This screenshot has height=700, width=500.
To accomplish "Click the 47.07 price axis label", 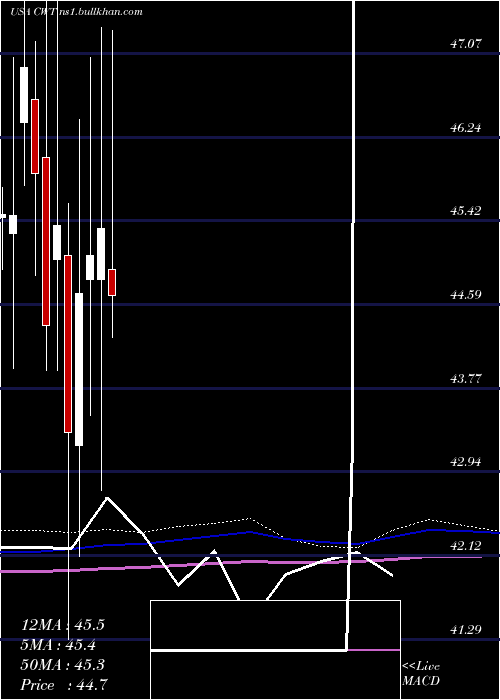I will coord(466,44).
